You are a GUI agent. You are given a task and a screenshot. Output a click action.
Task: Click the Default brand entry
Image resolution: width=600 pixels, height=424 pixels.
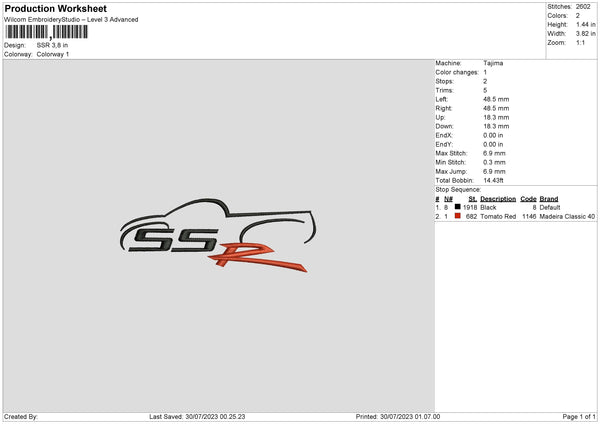click(550, 207)
